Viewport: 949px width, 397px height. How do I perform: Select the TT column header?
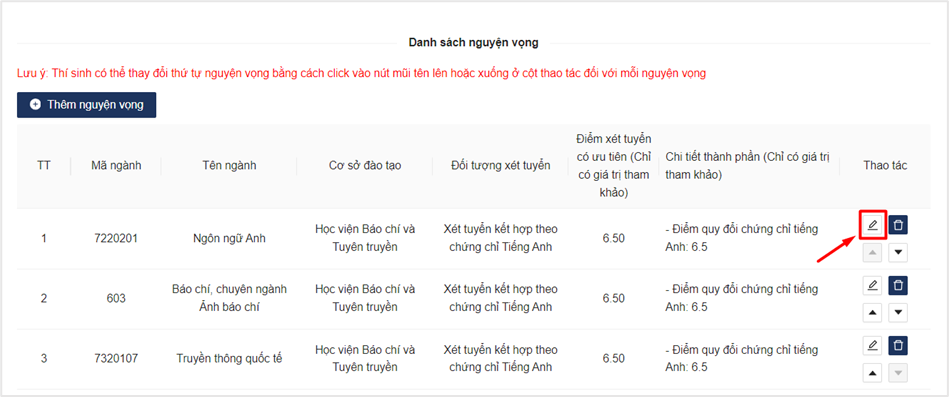[x=44, y=166]
